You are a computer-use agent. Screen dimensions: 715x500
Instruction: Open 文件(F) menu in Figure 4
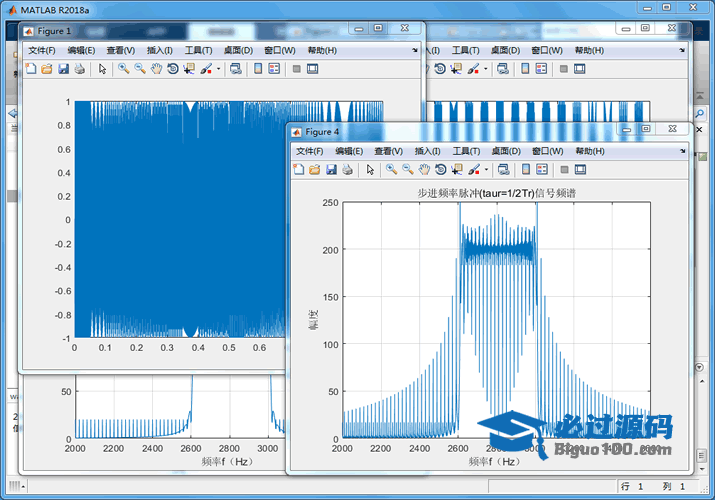[x=310, y=151]
